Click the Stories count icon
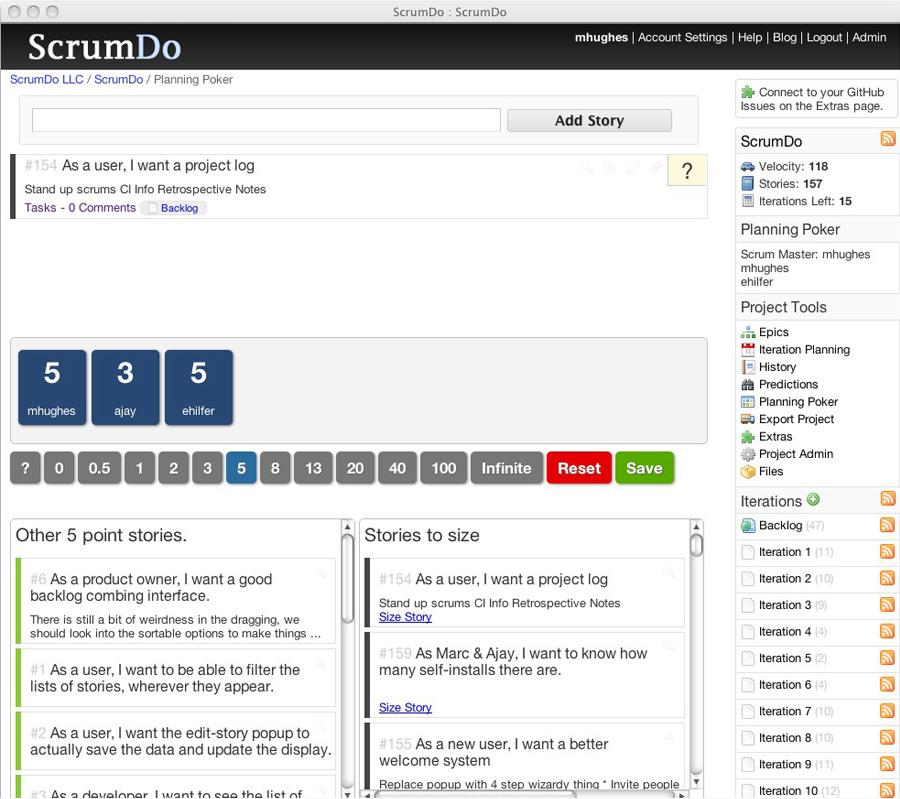The image size is (900, 799). (747, 184)
